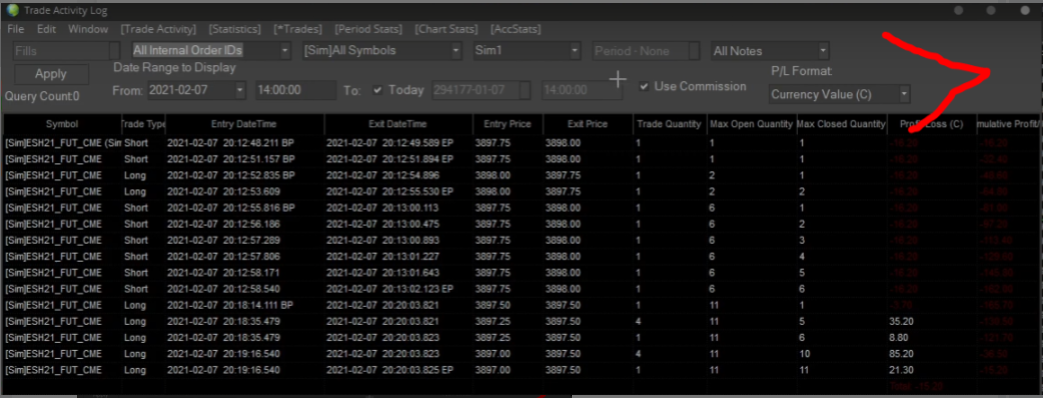Screen dimensions: 1043x398
Task: Select exit time 20:13:00.475 cell
Action: [398, 224]
